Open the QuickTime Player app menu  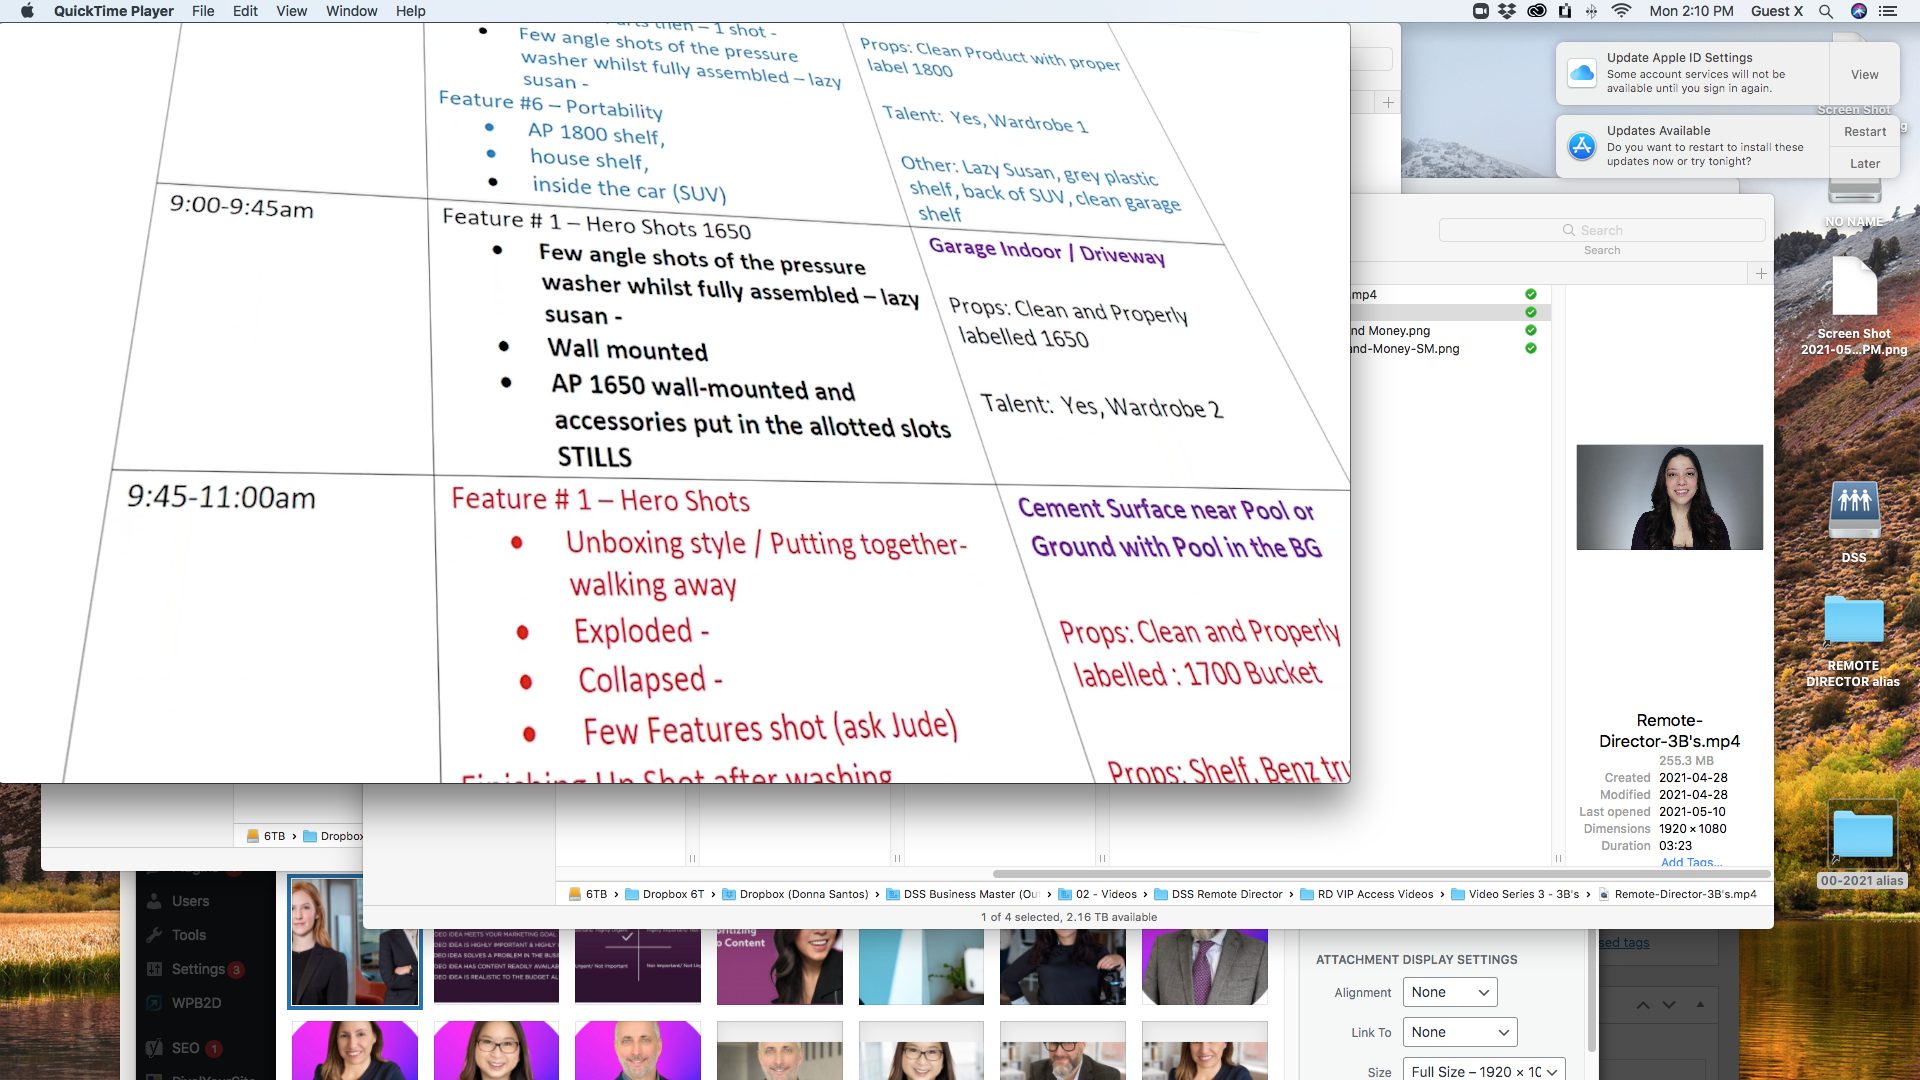click(113, 11)
